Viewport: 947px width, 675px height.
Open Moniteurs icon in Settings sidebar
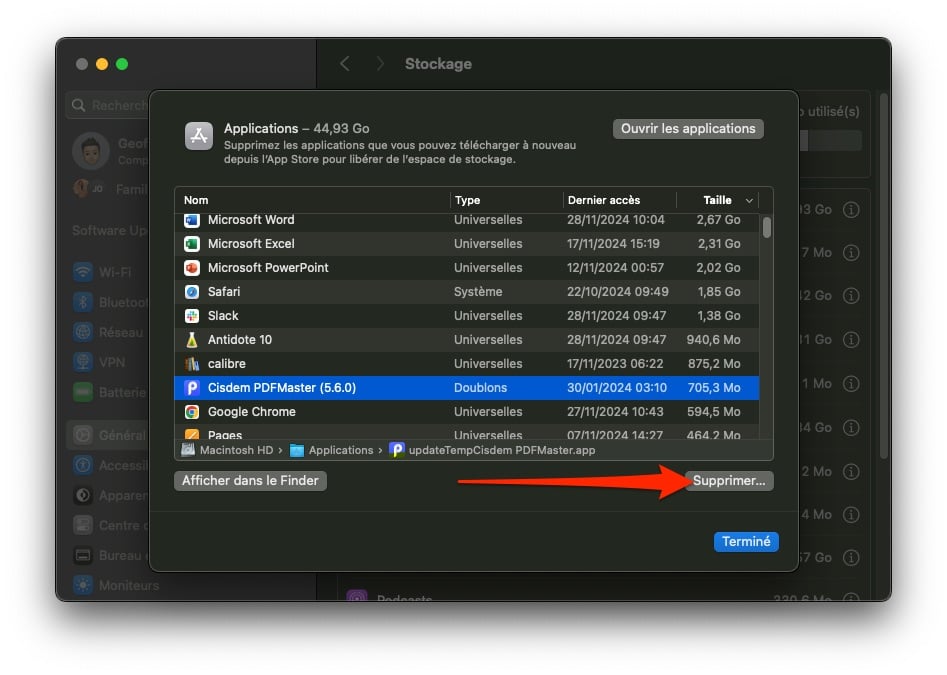coord(83,585)
